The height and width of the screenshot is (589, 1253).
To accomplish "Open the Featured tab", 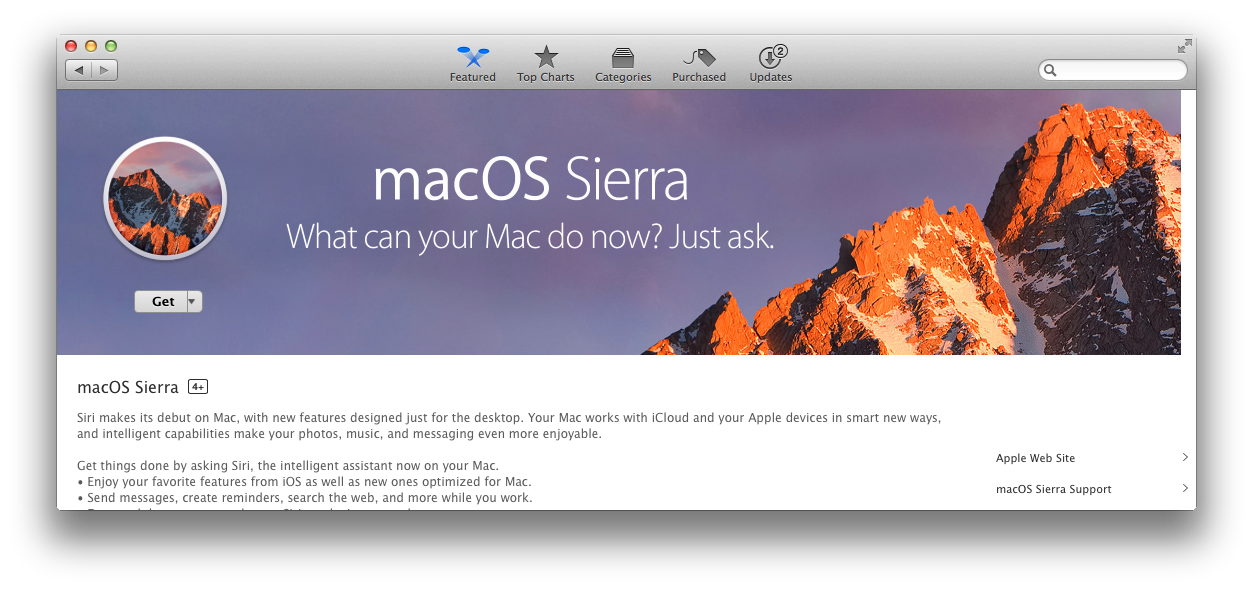I will coord(472,64).
